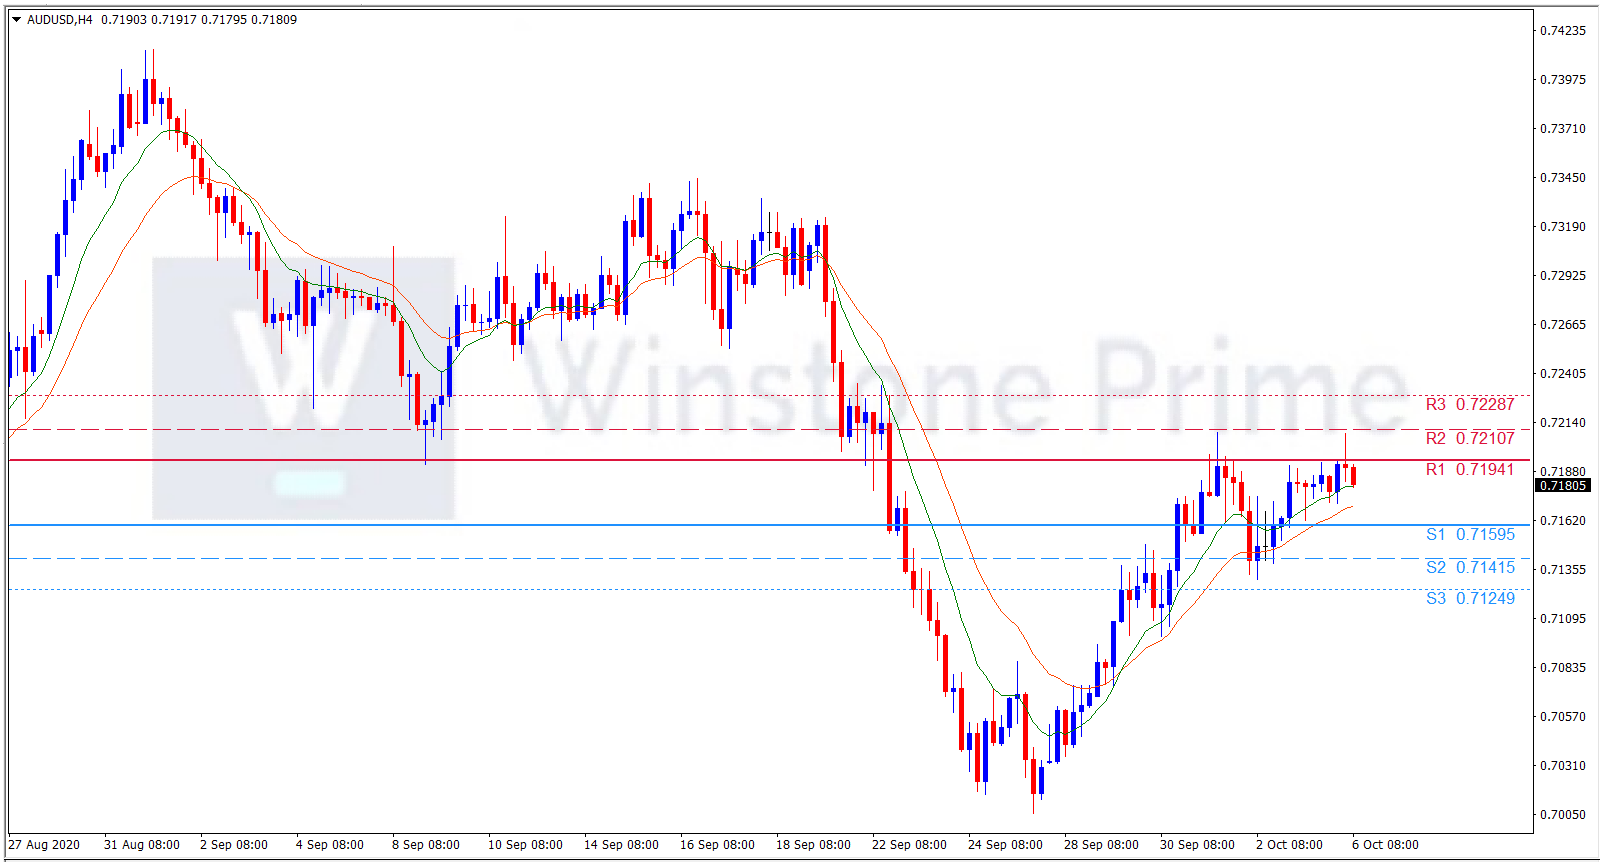The image size is (1606, 868).
Task: Click the 30 Sep 08:00 time label
Action: tap(1197, 845)
